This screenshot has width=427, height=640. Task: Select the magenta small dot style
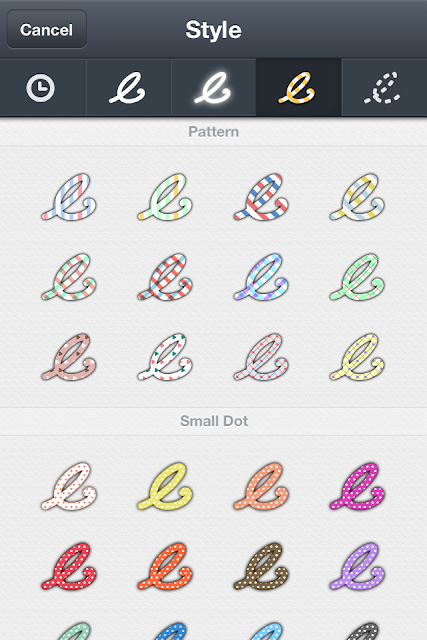[358, 486]
